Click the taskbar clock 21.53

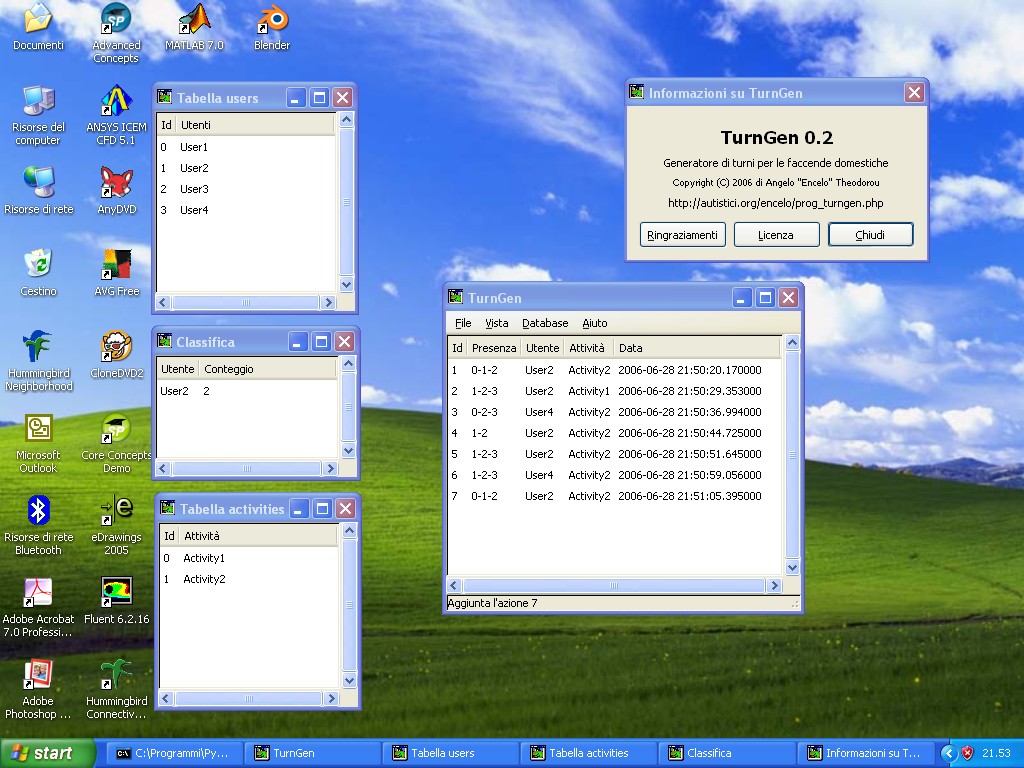996,753
